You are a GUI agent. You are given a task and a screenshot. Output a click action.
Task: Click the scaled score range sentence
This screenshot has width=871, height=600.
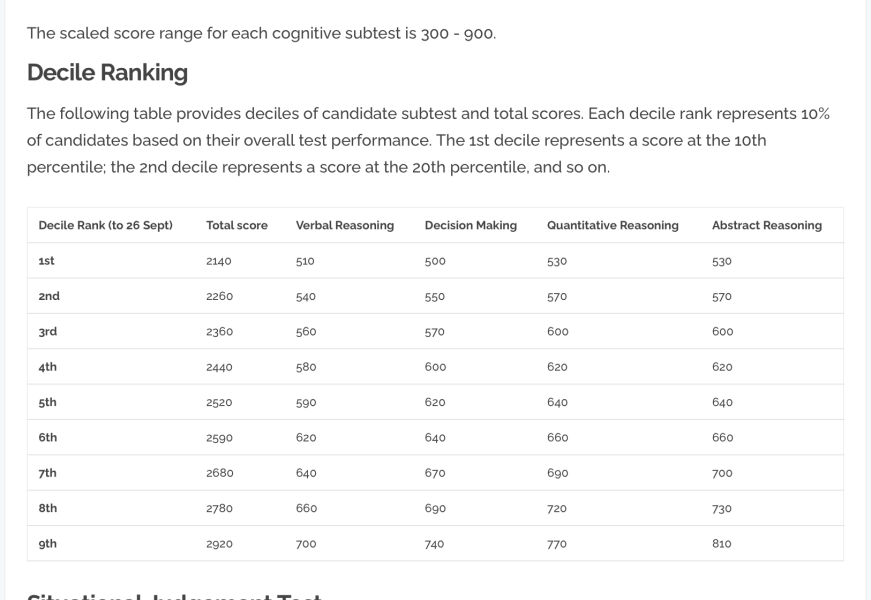pyautogui.click(x=261, y=33)
